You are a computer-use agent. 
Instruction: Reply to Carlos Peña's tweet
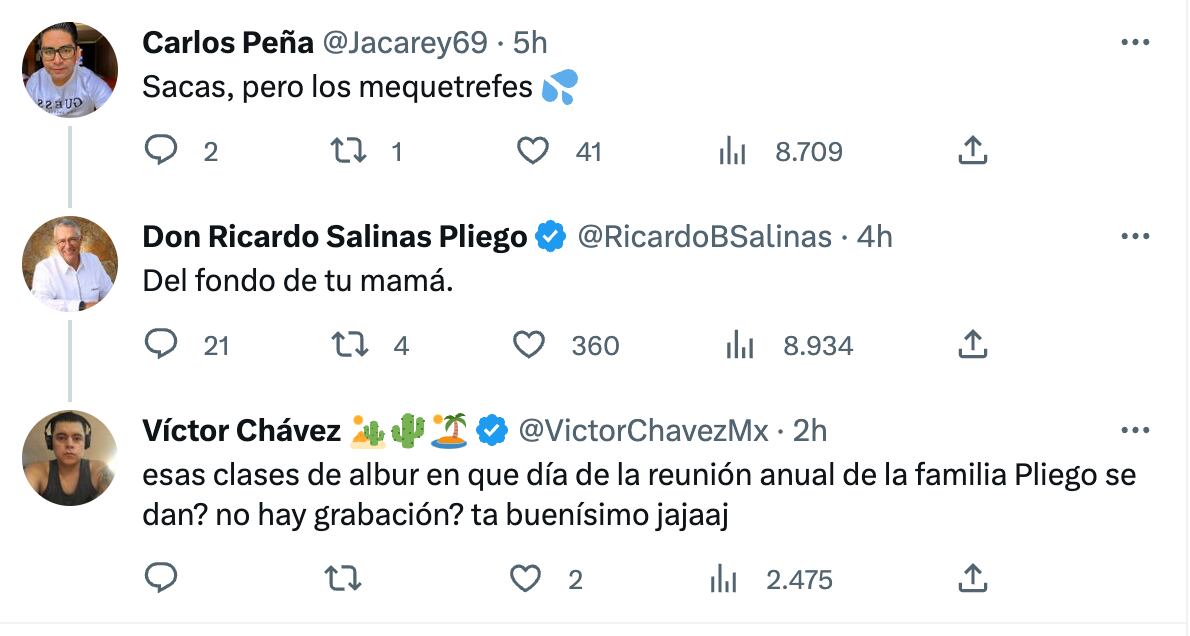click(x=161, y=151)
